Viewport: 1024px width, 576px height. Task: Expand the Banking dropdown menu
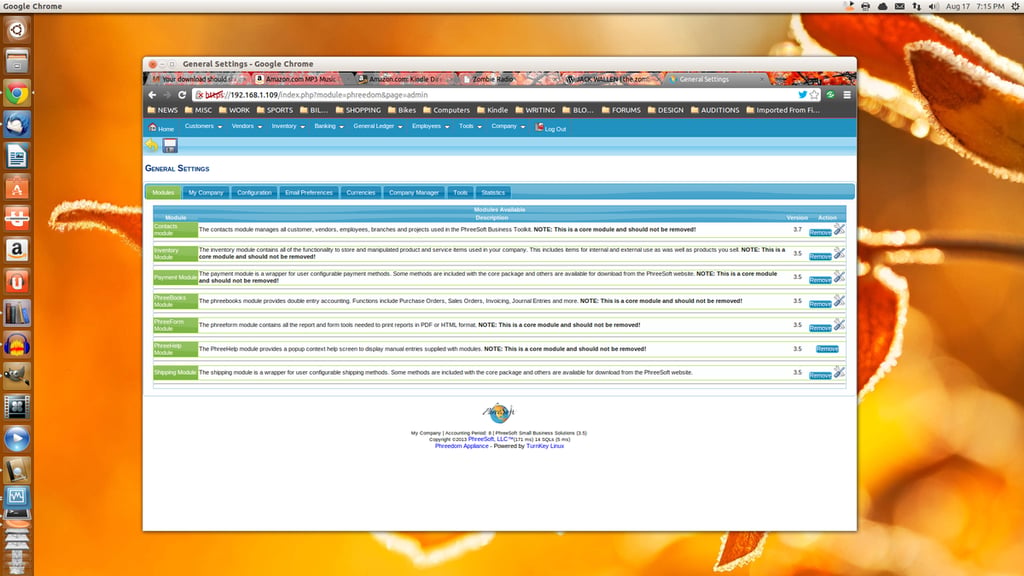(328, 127)
